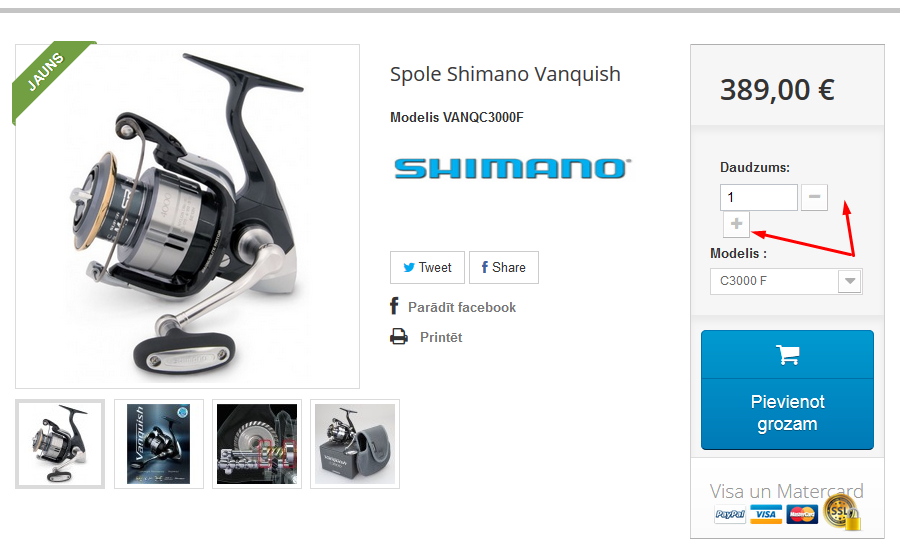Image resolution: width=904 pixels, height=550 pixels.
Task: Click the printer icon
Action: [399, 337]
